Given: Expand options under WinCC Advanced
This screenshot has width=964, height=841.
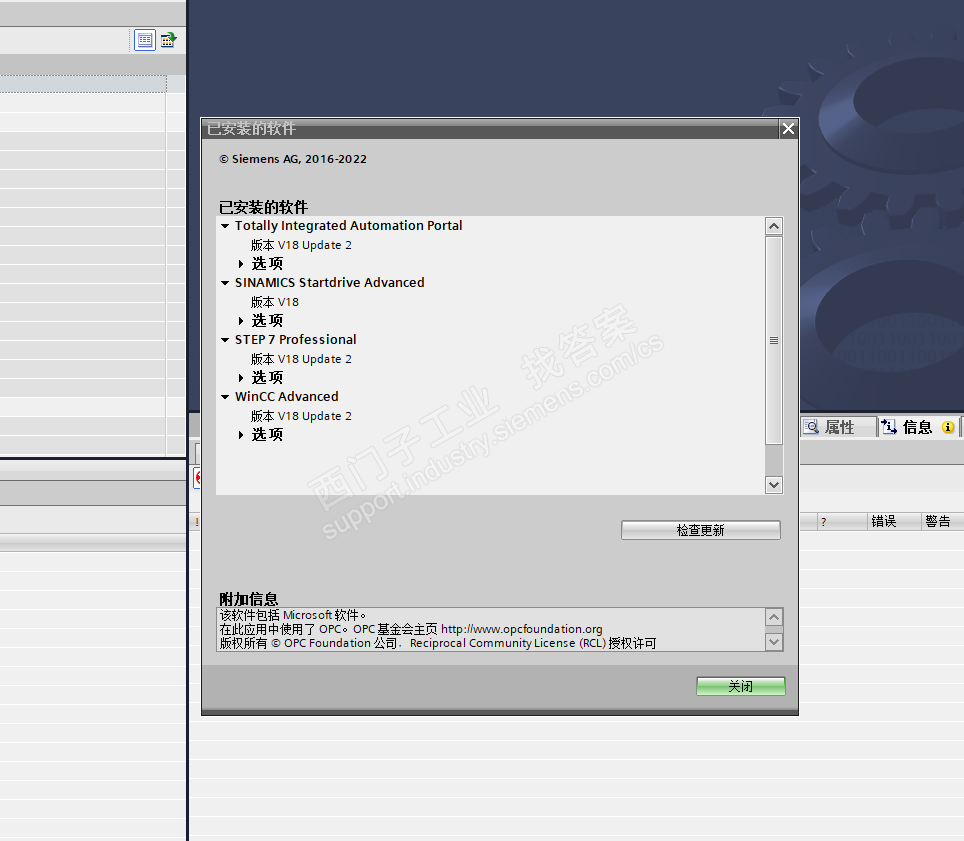Looking at the screenshot, I should (241, 435).
